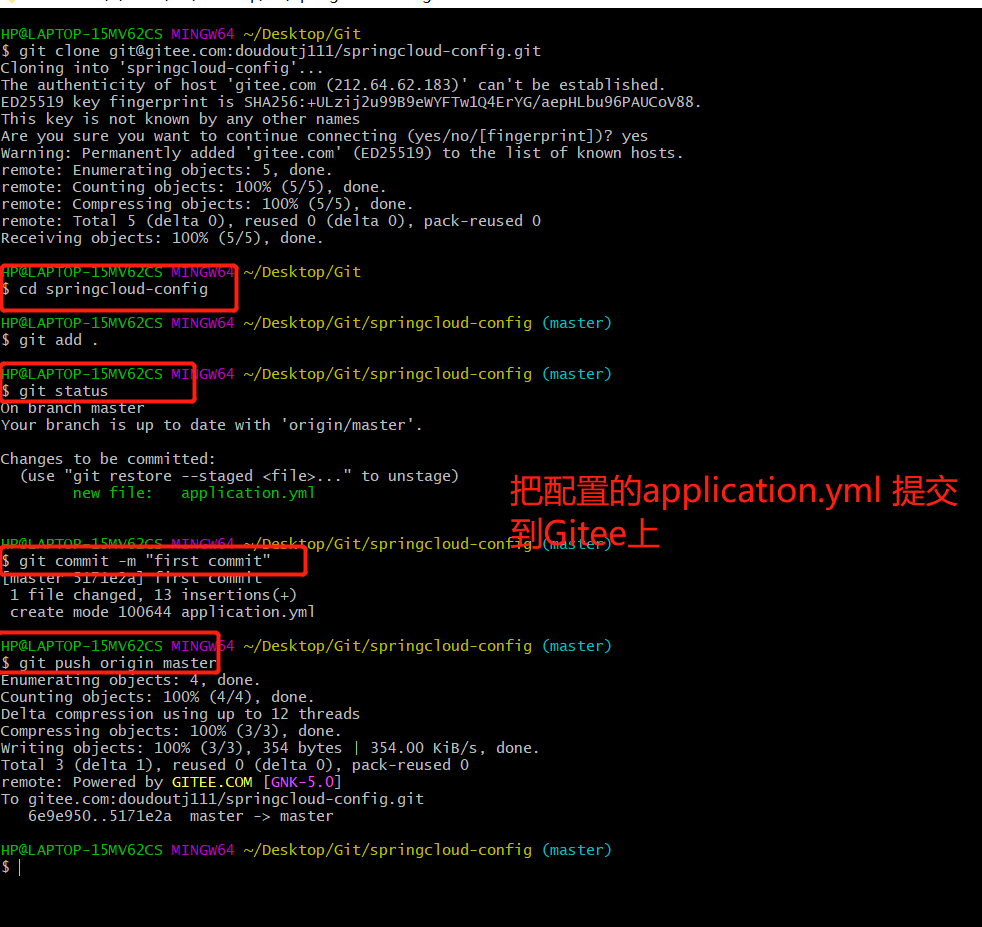
Task: Click the "git push origin master" command
Action: click(118, 663)
